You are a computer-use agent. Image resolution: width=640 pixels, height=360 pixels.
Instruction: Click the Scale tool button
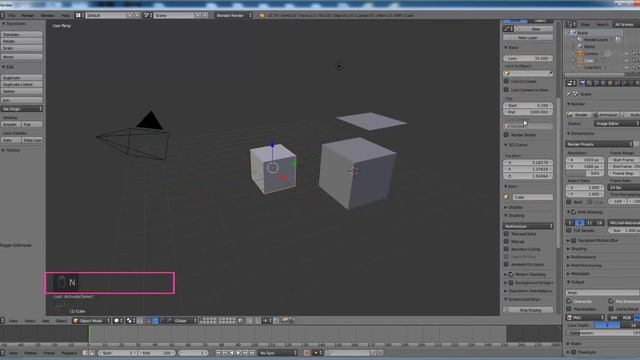pyautogui.click(x=22, y=48)
